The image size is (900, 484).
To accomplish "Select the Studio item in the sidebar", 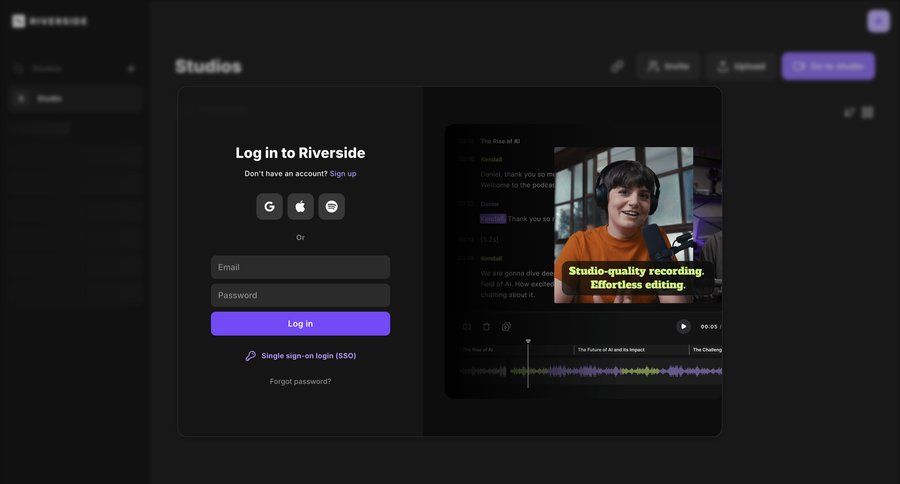I will (75, 99).
